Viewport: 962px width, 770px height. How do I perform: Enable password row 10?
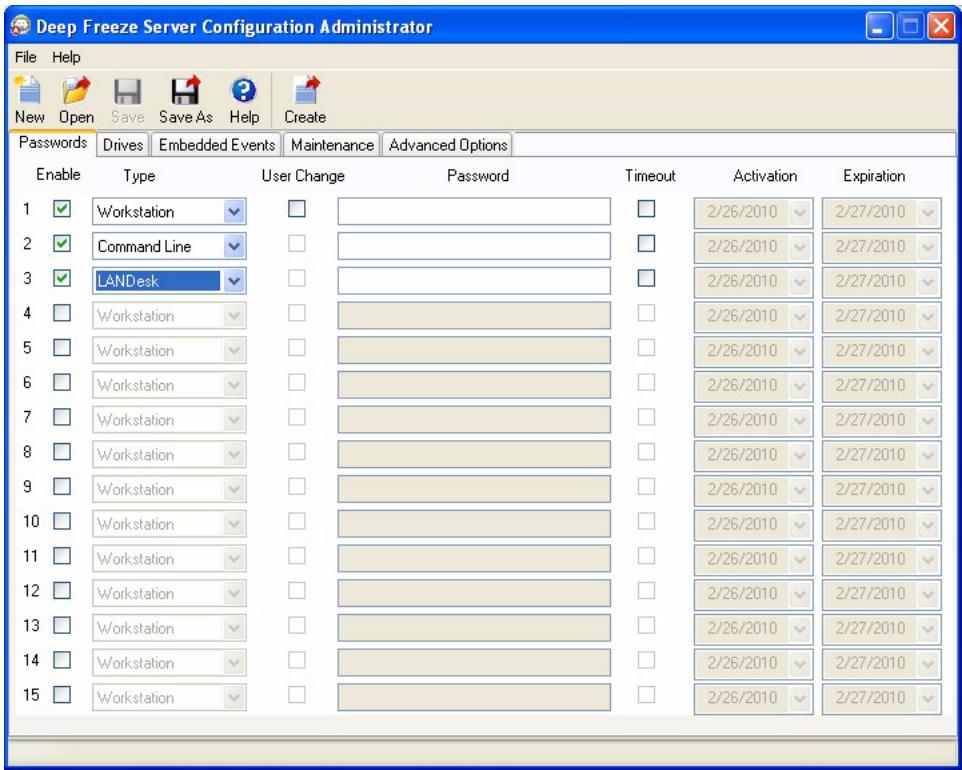[x=62, y=522]
